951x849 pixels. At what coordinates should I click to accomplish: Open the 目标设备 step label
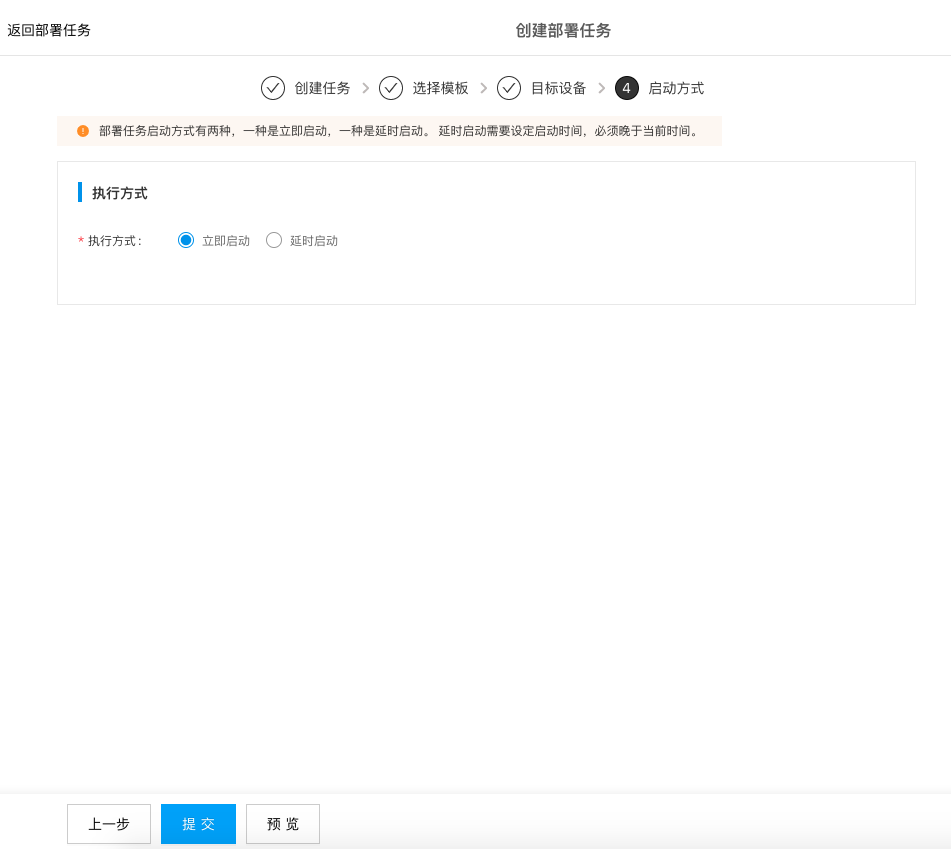[558, 89]
